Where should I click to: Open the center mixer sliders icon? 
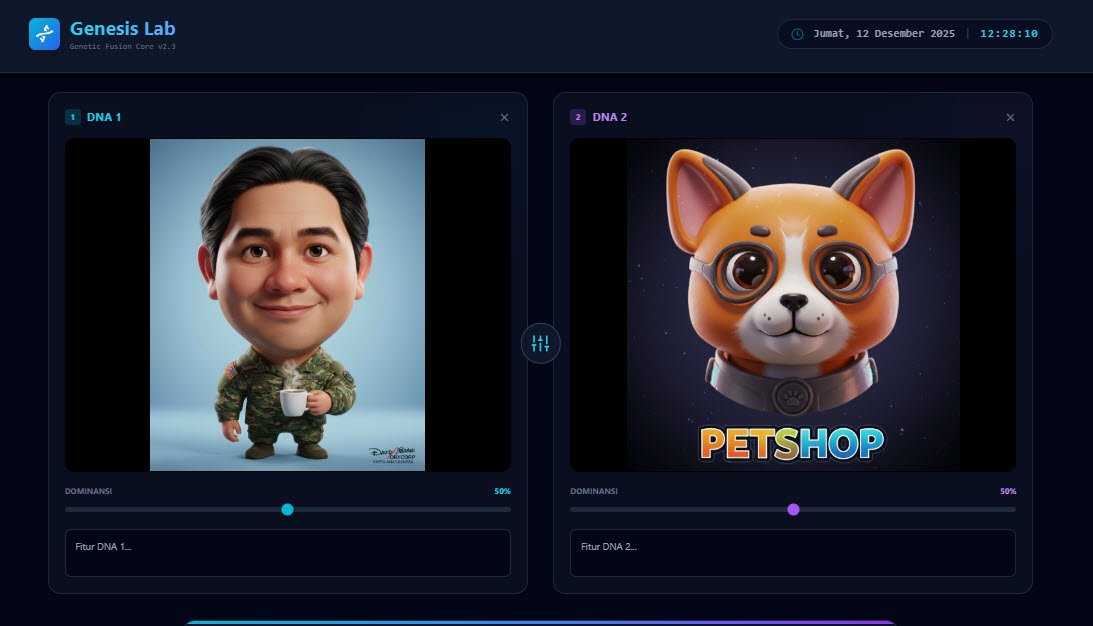(540, 343)
